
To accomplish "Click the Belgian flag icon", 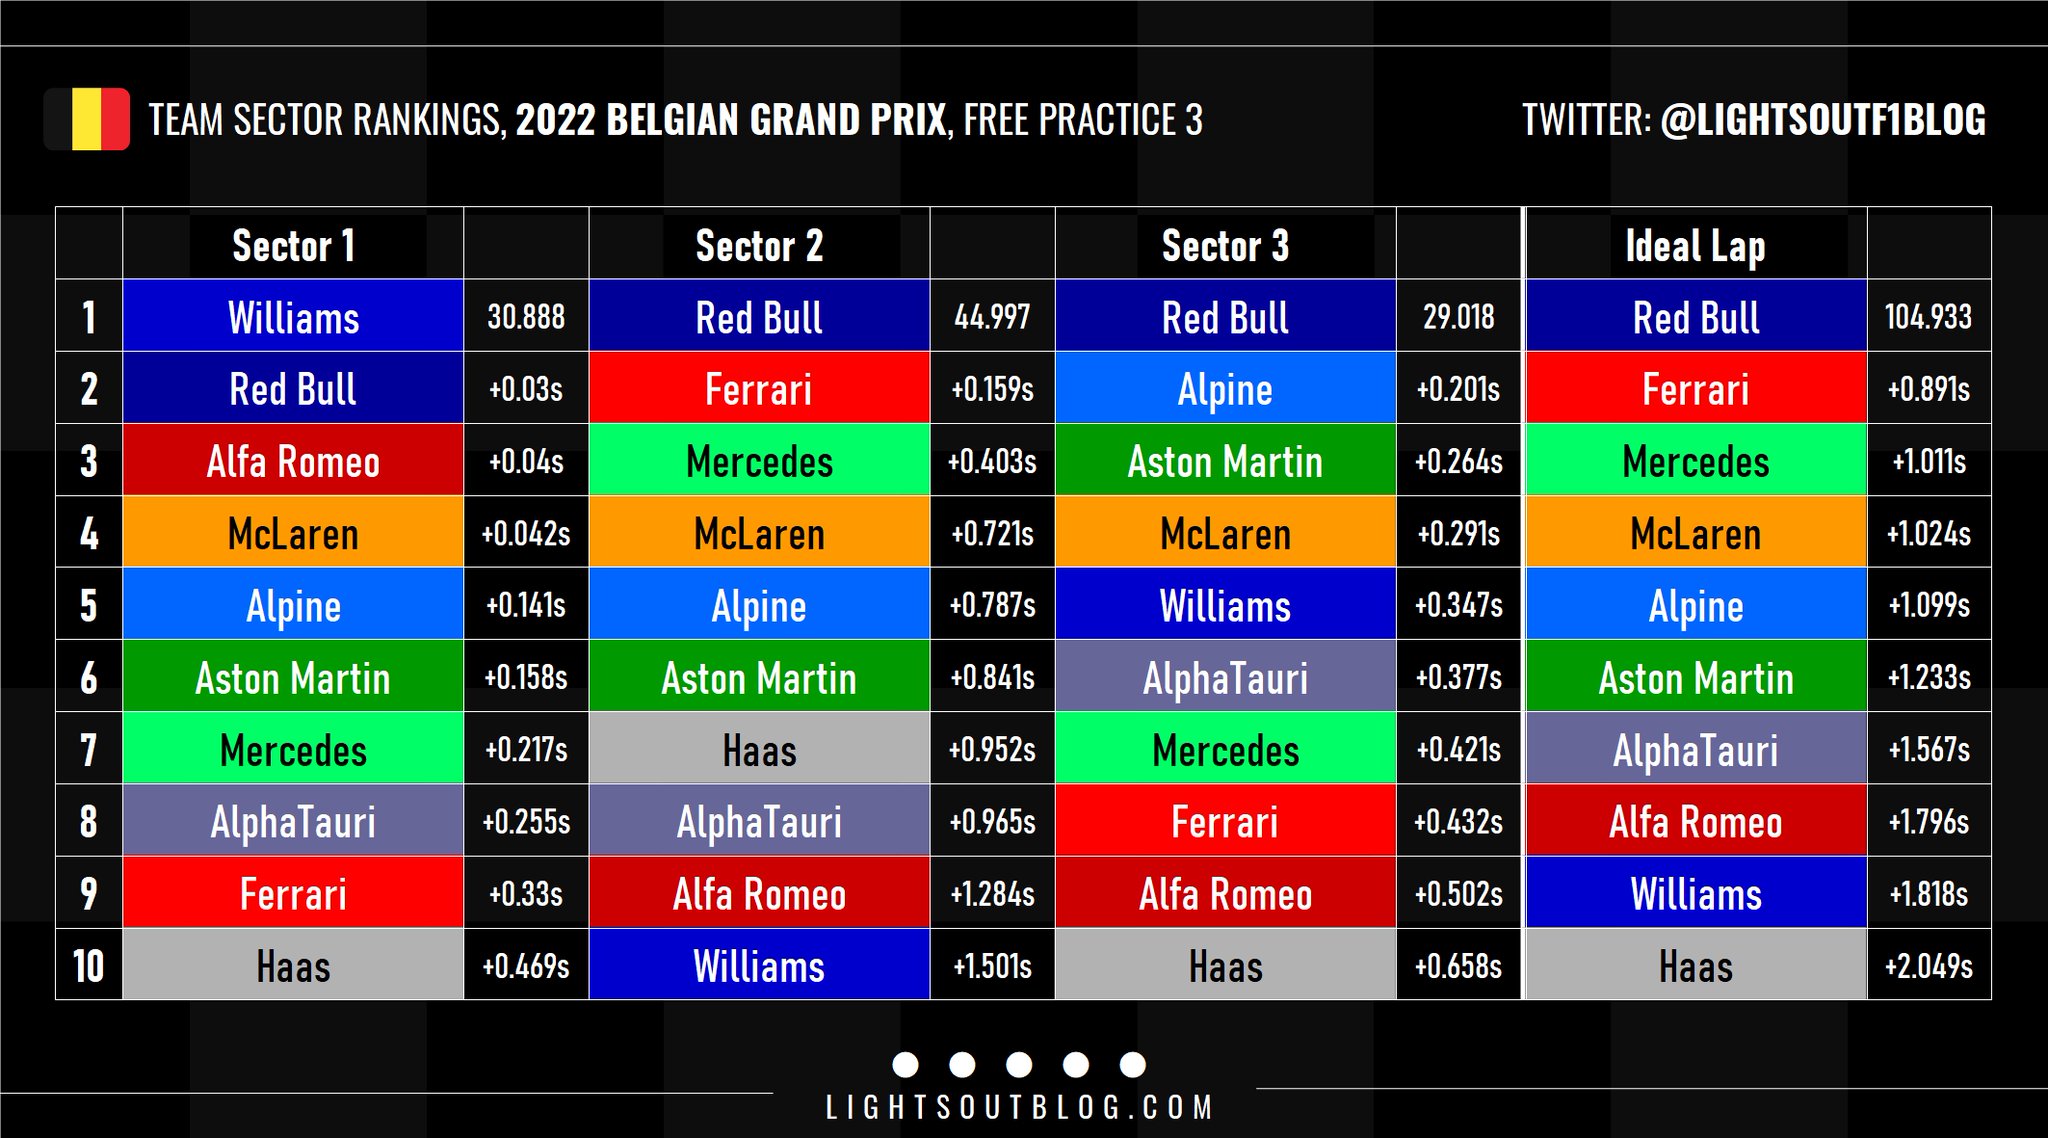I will point(87,120).
